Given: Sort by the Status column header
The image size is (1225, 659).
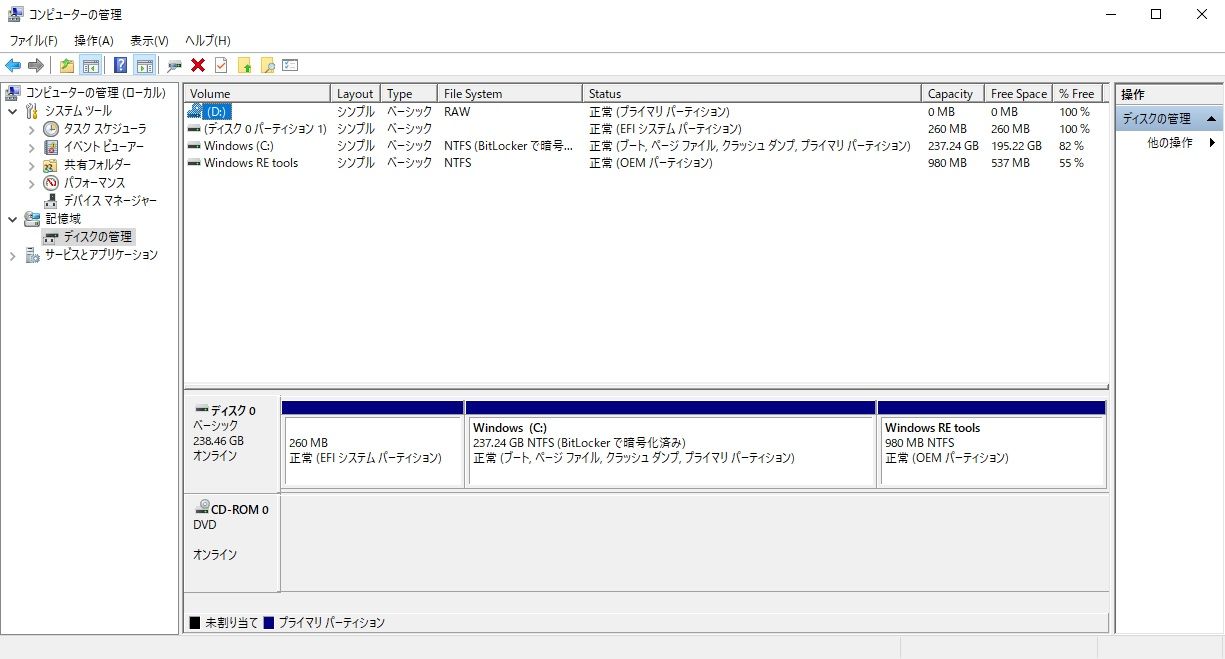Looking at the screenshot, I should pos(751,93).
